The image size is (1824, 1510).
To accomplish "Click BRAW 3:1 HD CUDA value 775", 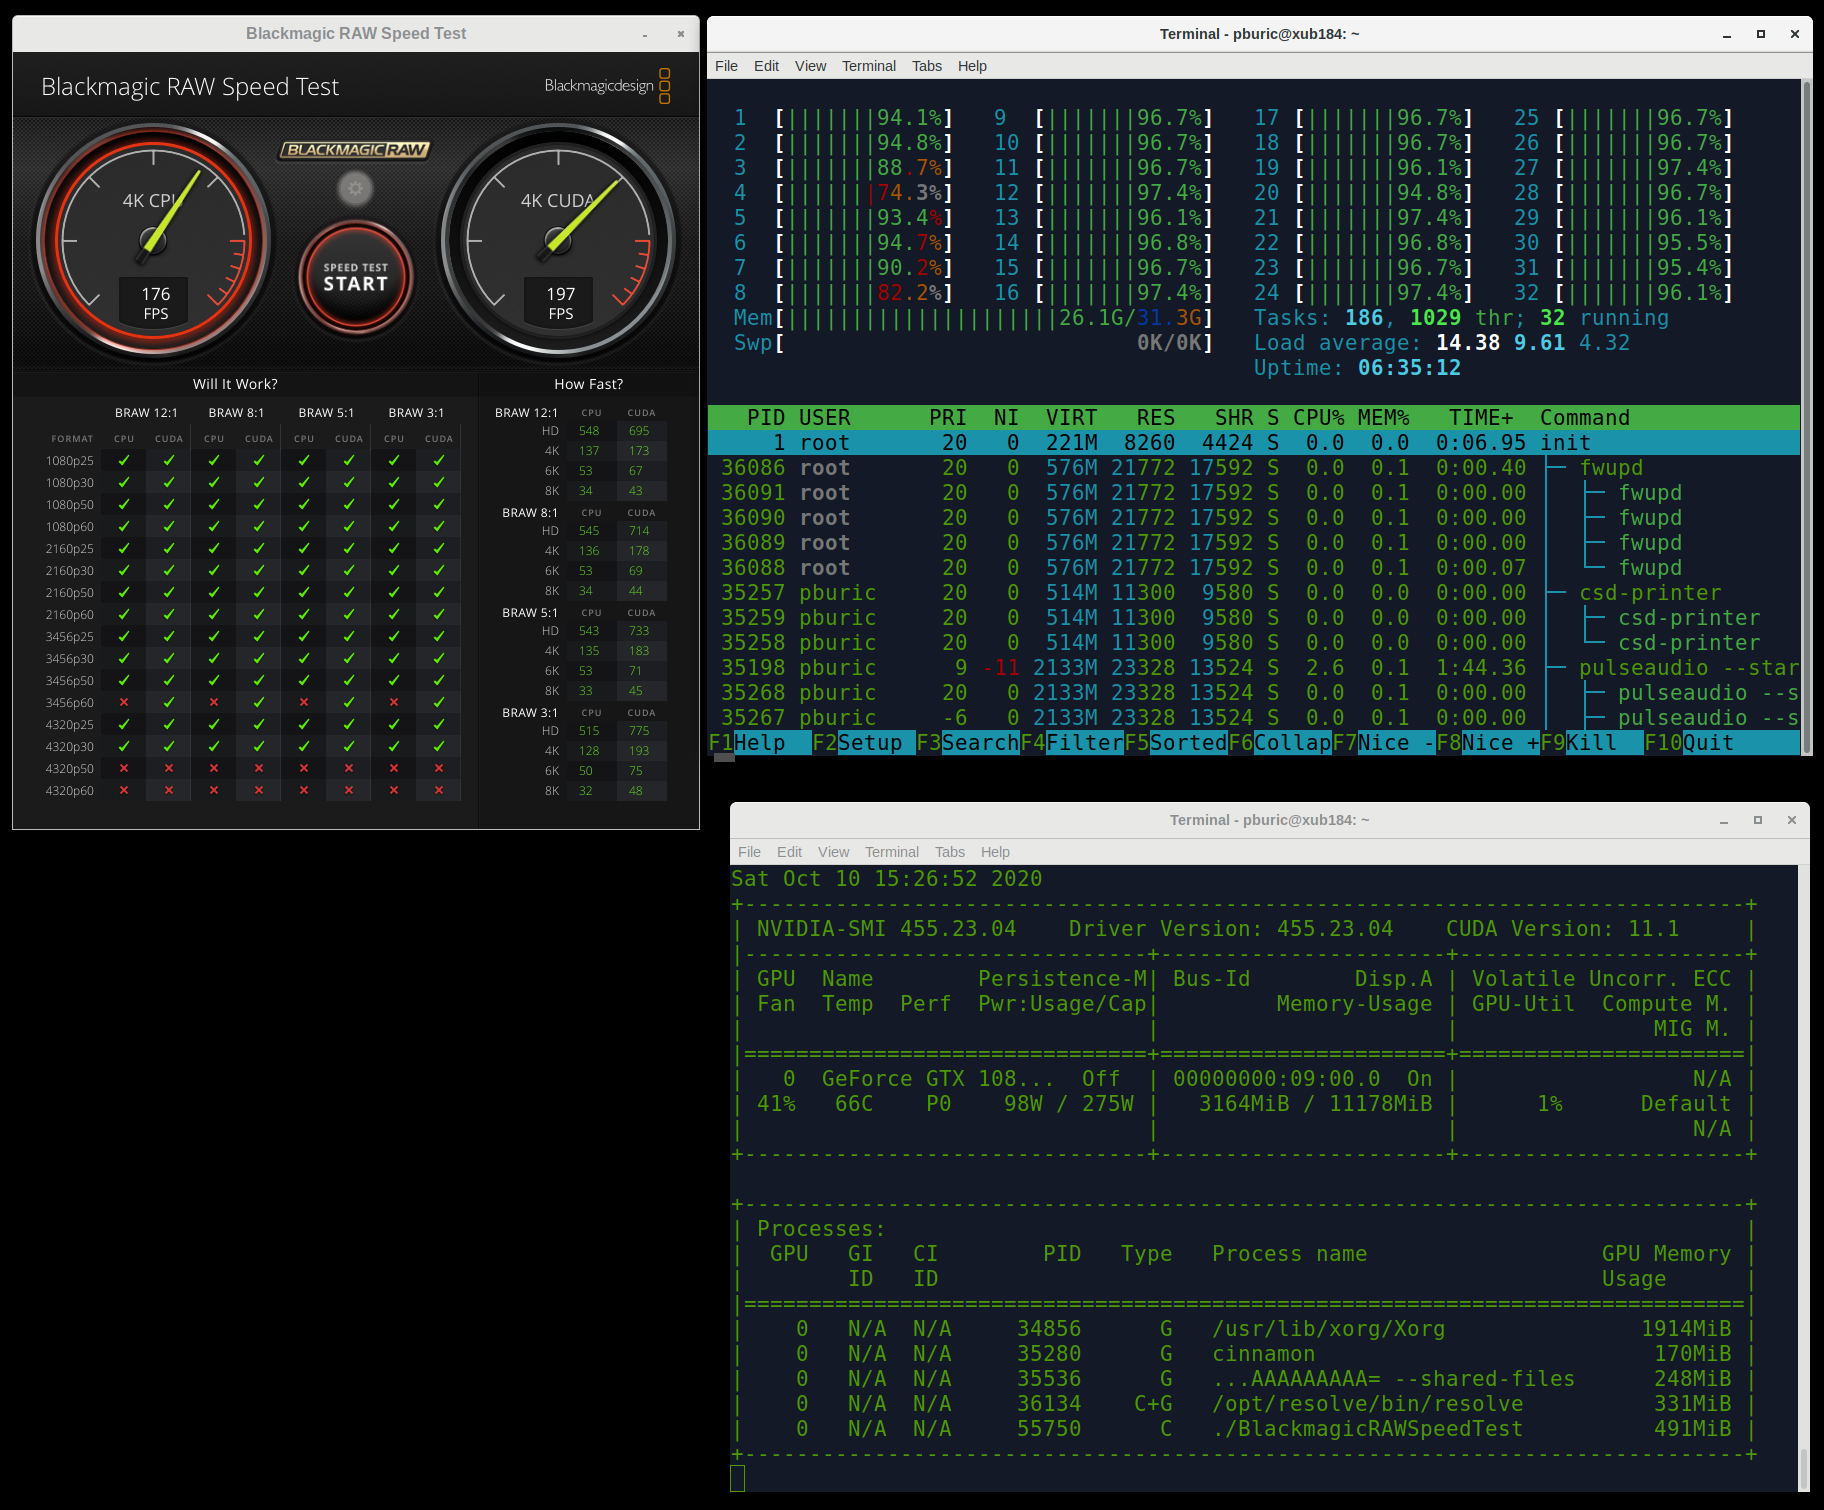I will [639, 731].
